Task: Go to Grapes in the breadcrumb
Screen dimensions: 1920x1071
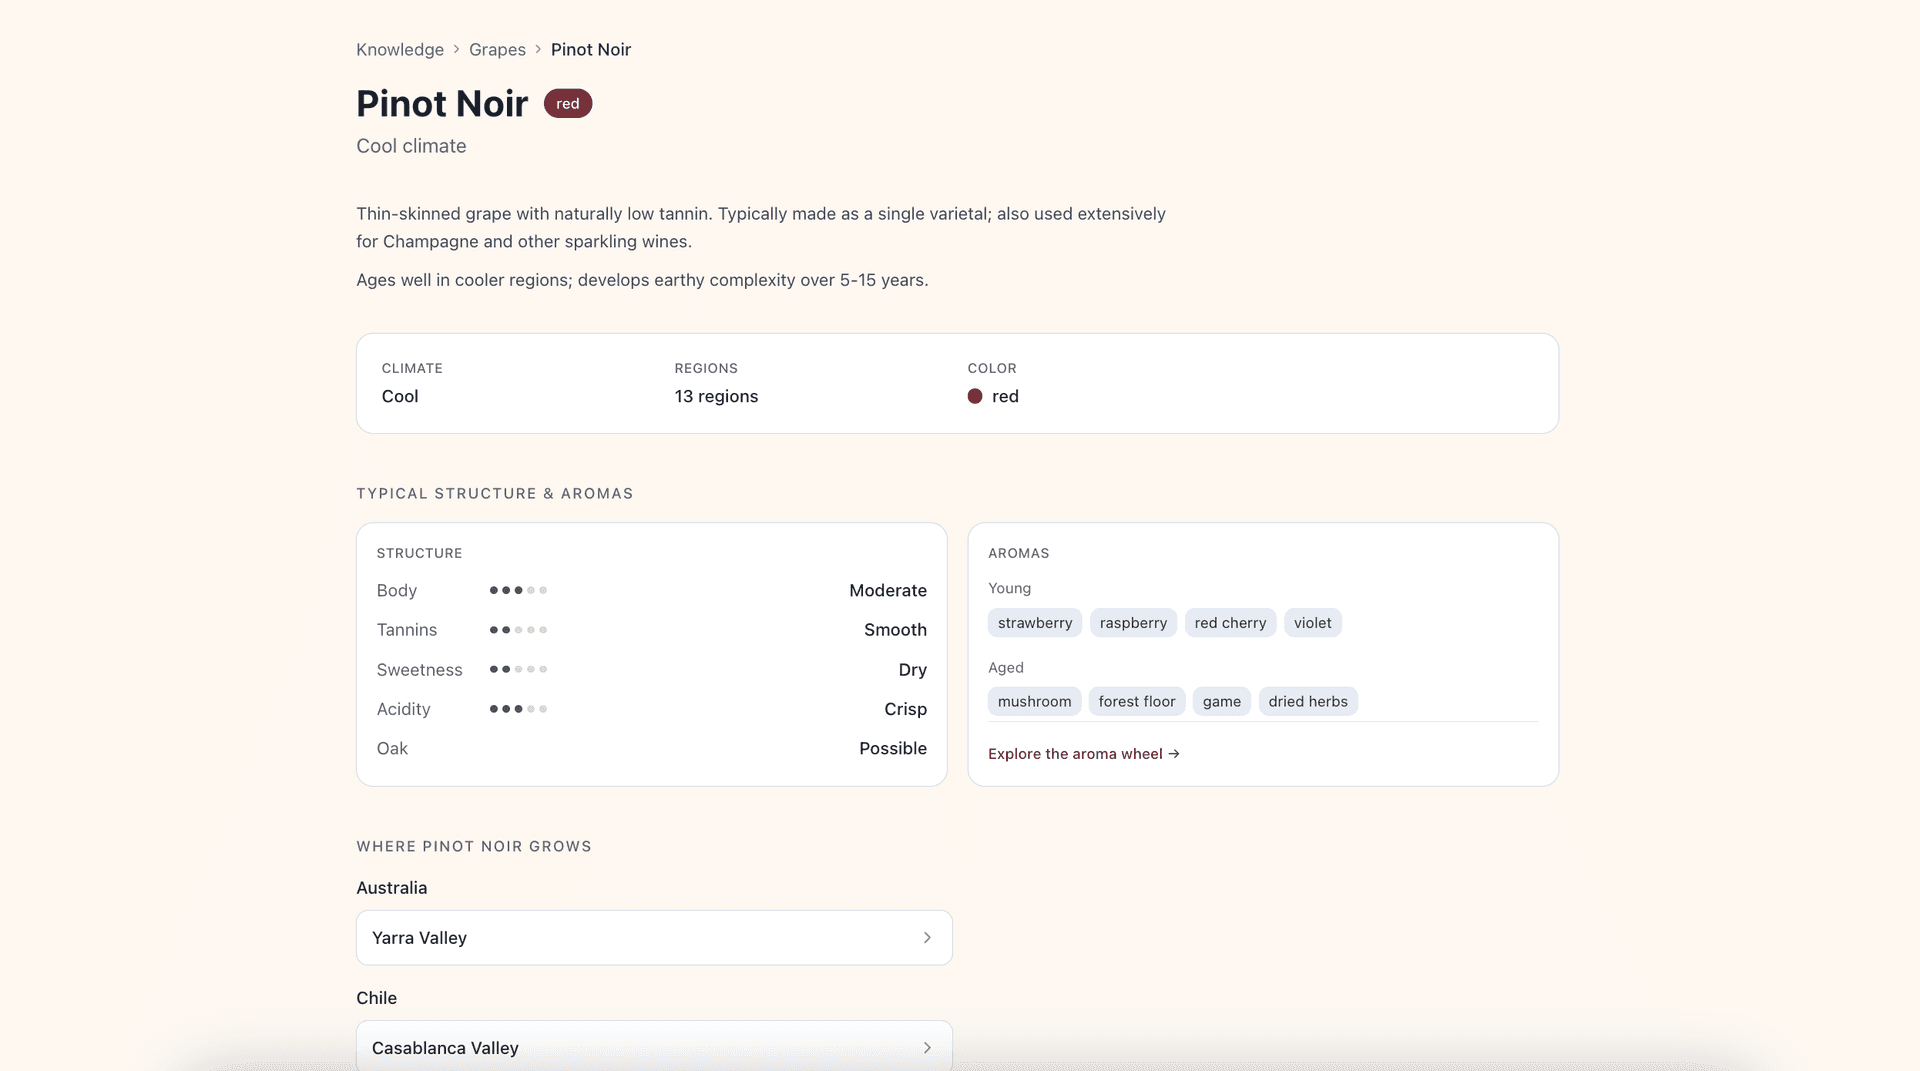Action: (x=497, y=50)
